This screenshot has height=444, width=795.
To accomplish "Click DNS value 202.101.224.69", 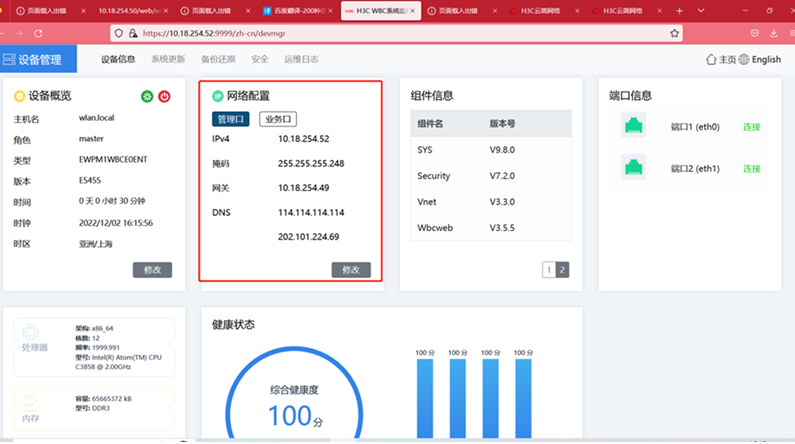I will coord(308,237).
